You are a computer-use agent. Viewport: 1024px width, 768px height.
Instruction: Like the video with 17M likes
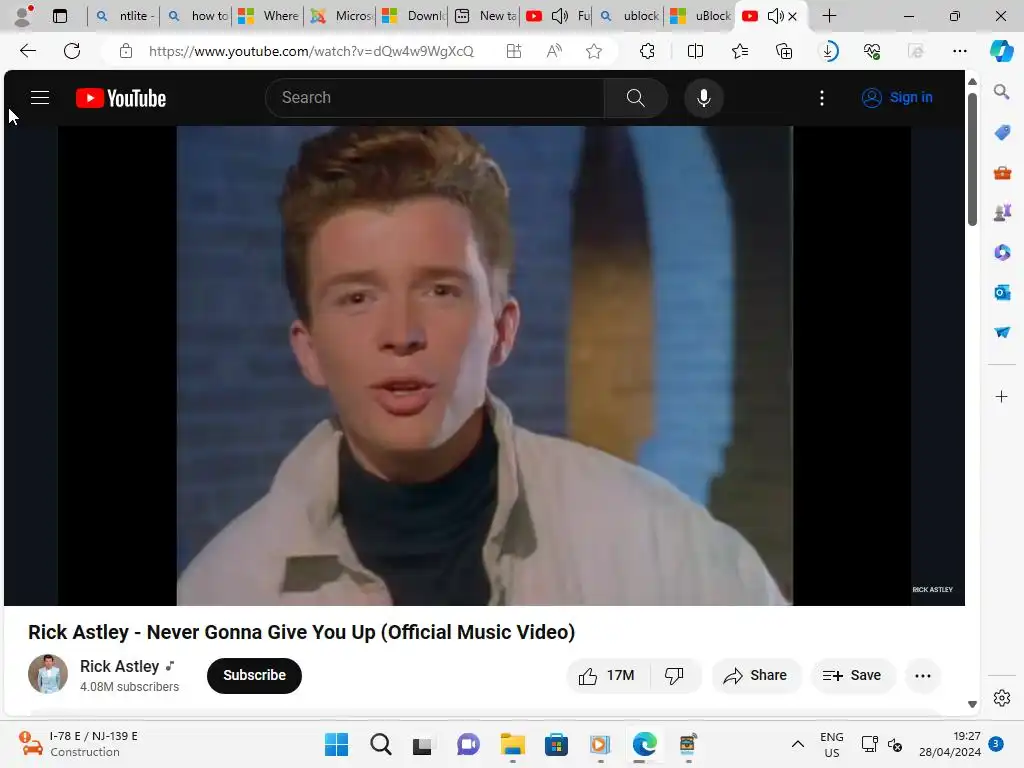pyautogui.click(x=607, y=676)
